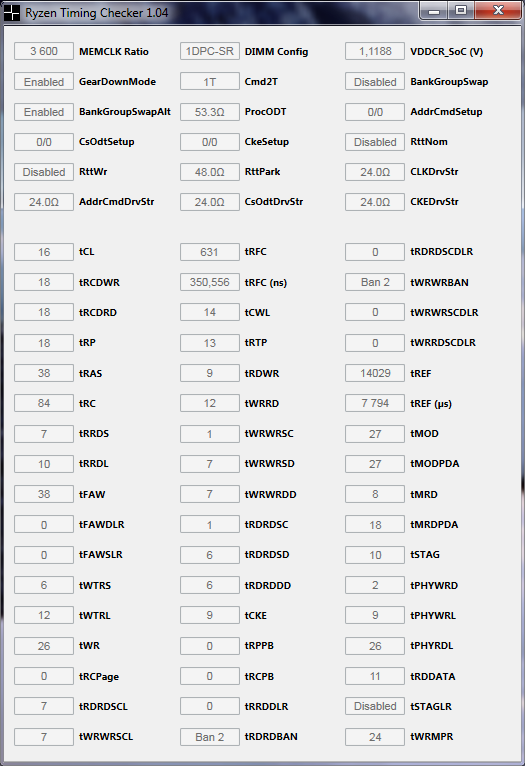Screen dimensions: 525x766
Task: Click the tWRMPR value 24
Action: pyautogui.click(x=375, y=737)
